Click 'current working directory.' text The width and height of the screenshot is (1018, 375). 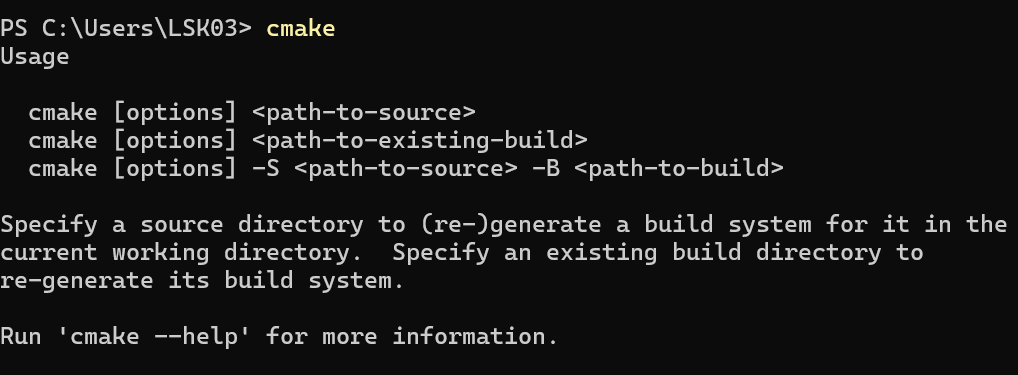pyautogui.click(x=181, y=253)
